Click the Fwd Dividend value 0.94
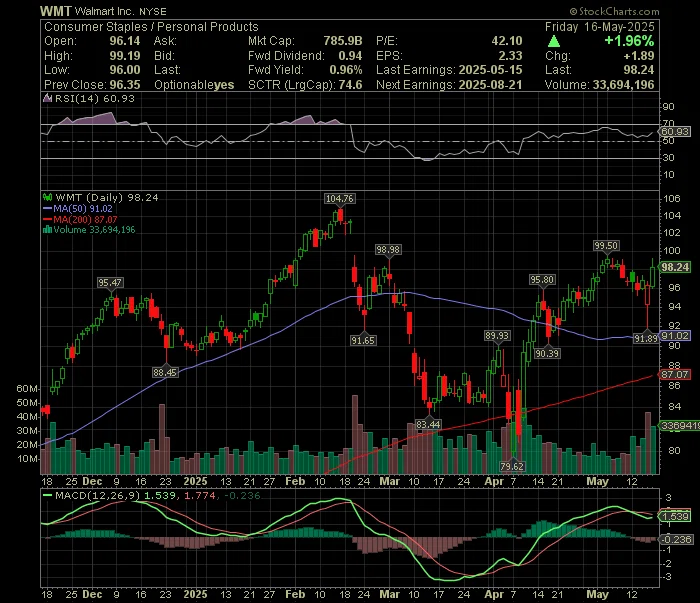 tap(350, 56)
